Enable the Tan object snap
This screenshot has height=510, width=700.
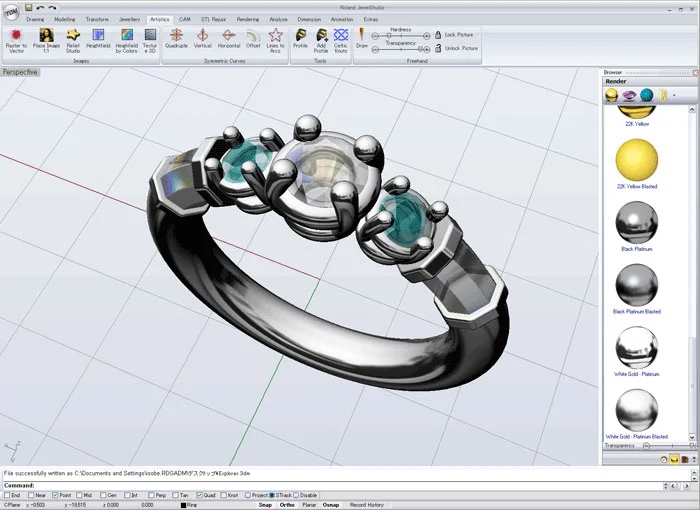(175, 495)
